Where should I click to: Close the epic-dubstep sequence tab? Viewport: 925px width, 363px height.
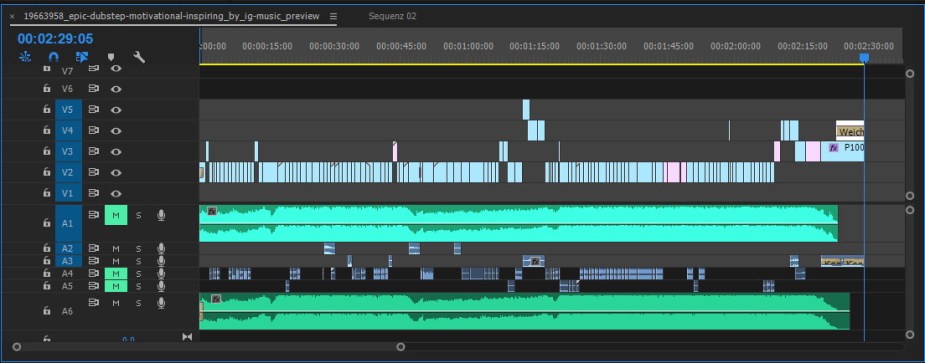click(12, 17)
